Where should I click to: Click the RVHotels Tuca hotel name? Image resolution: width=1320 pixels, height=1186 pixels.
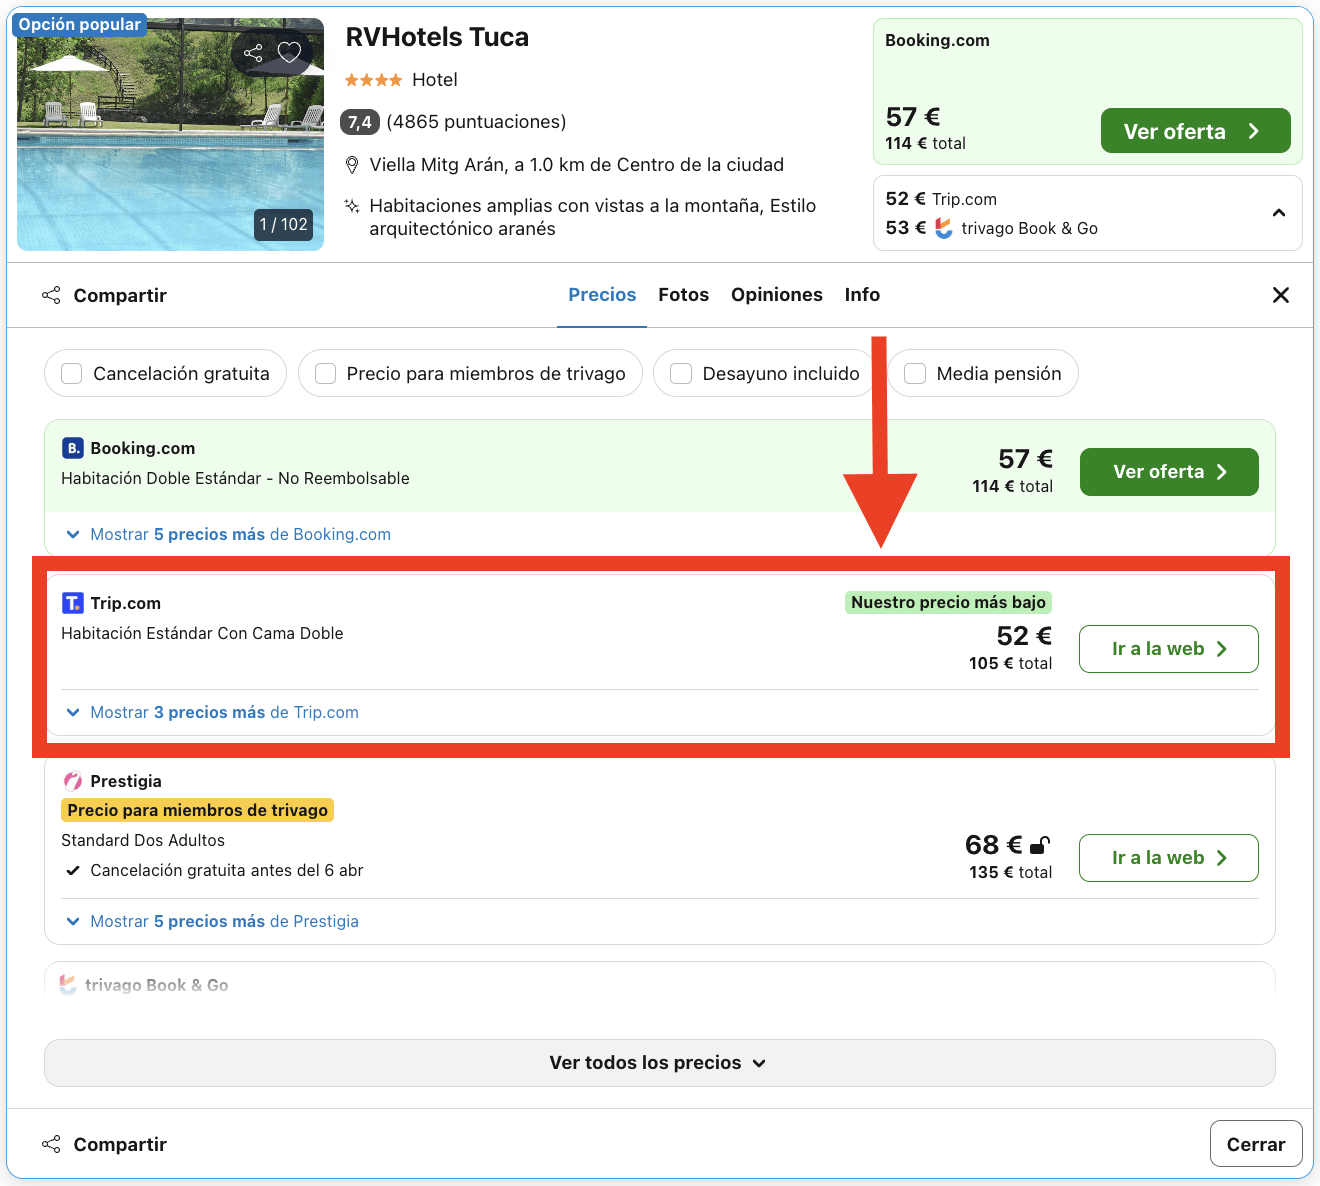437,37
